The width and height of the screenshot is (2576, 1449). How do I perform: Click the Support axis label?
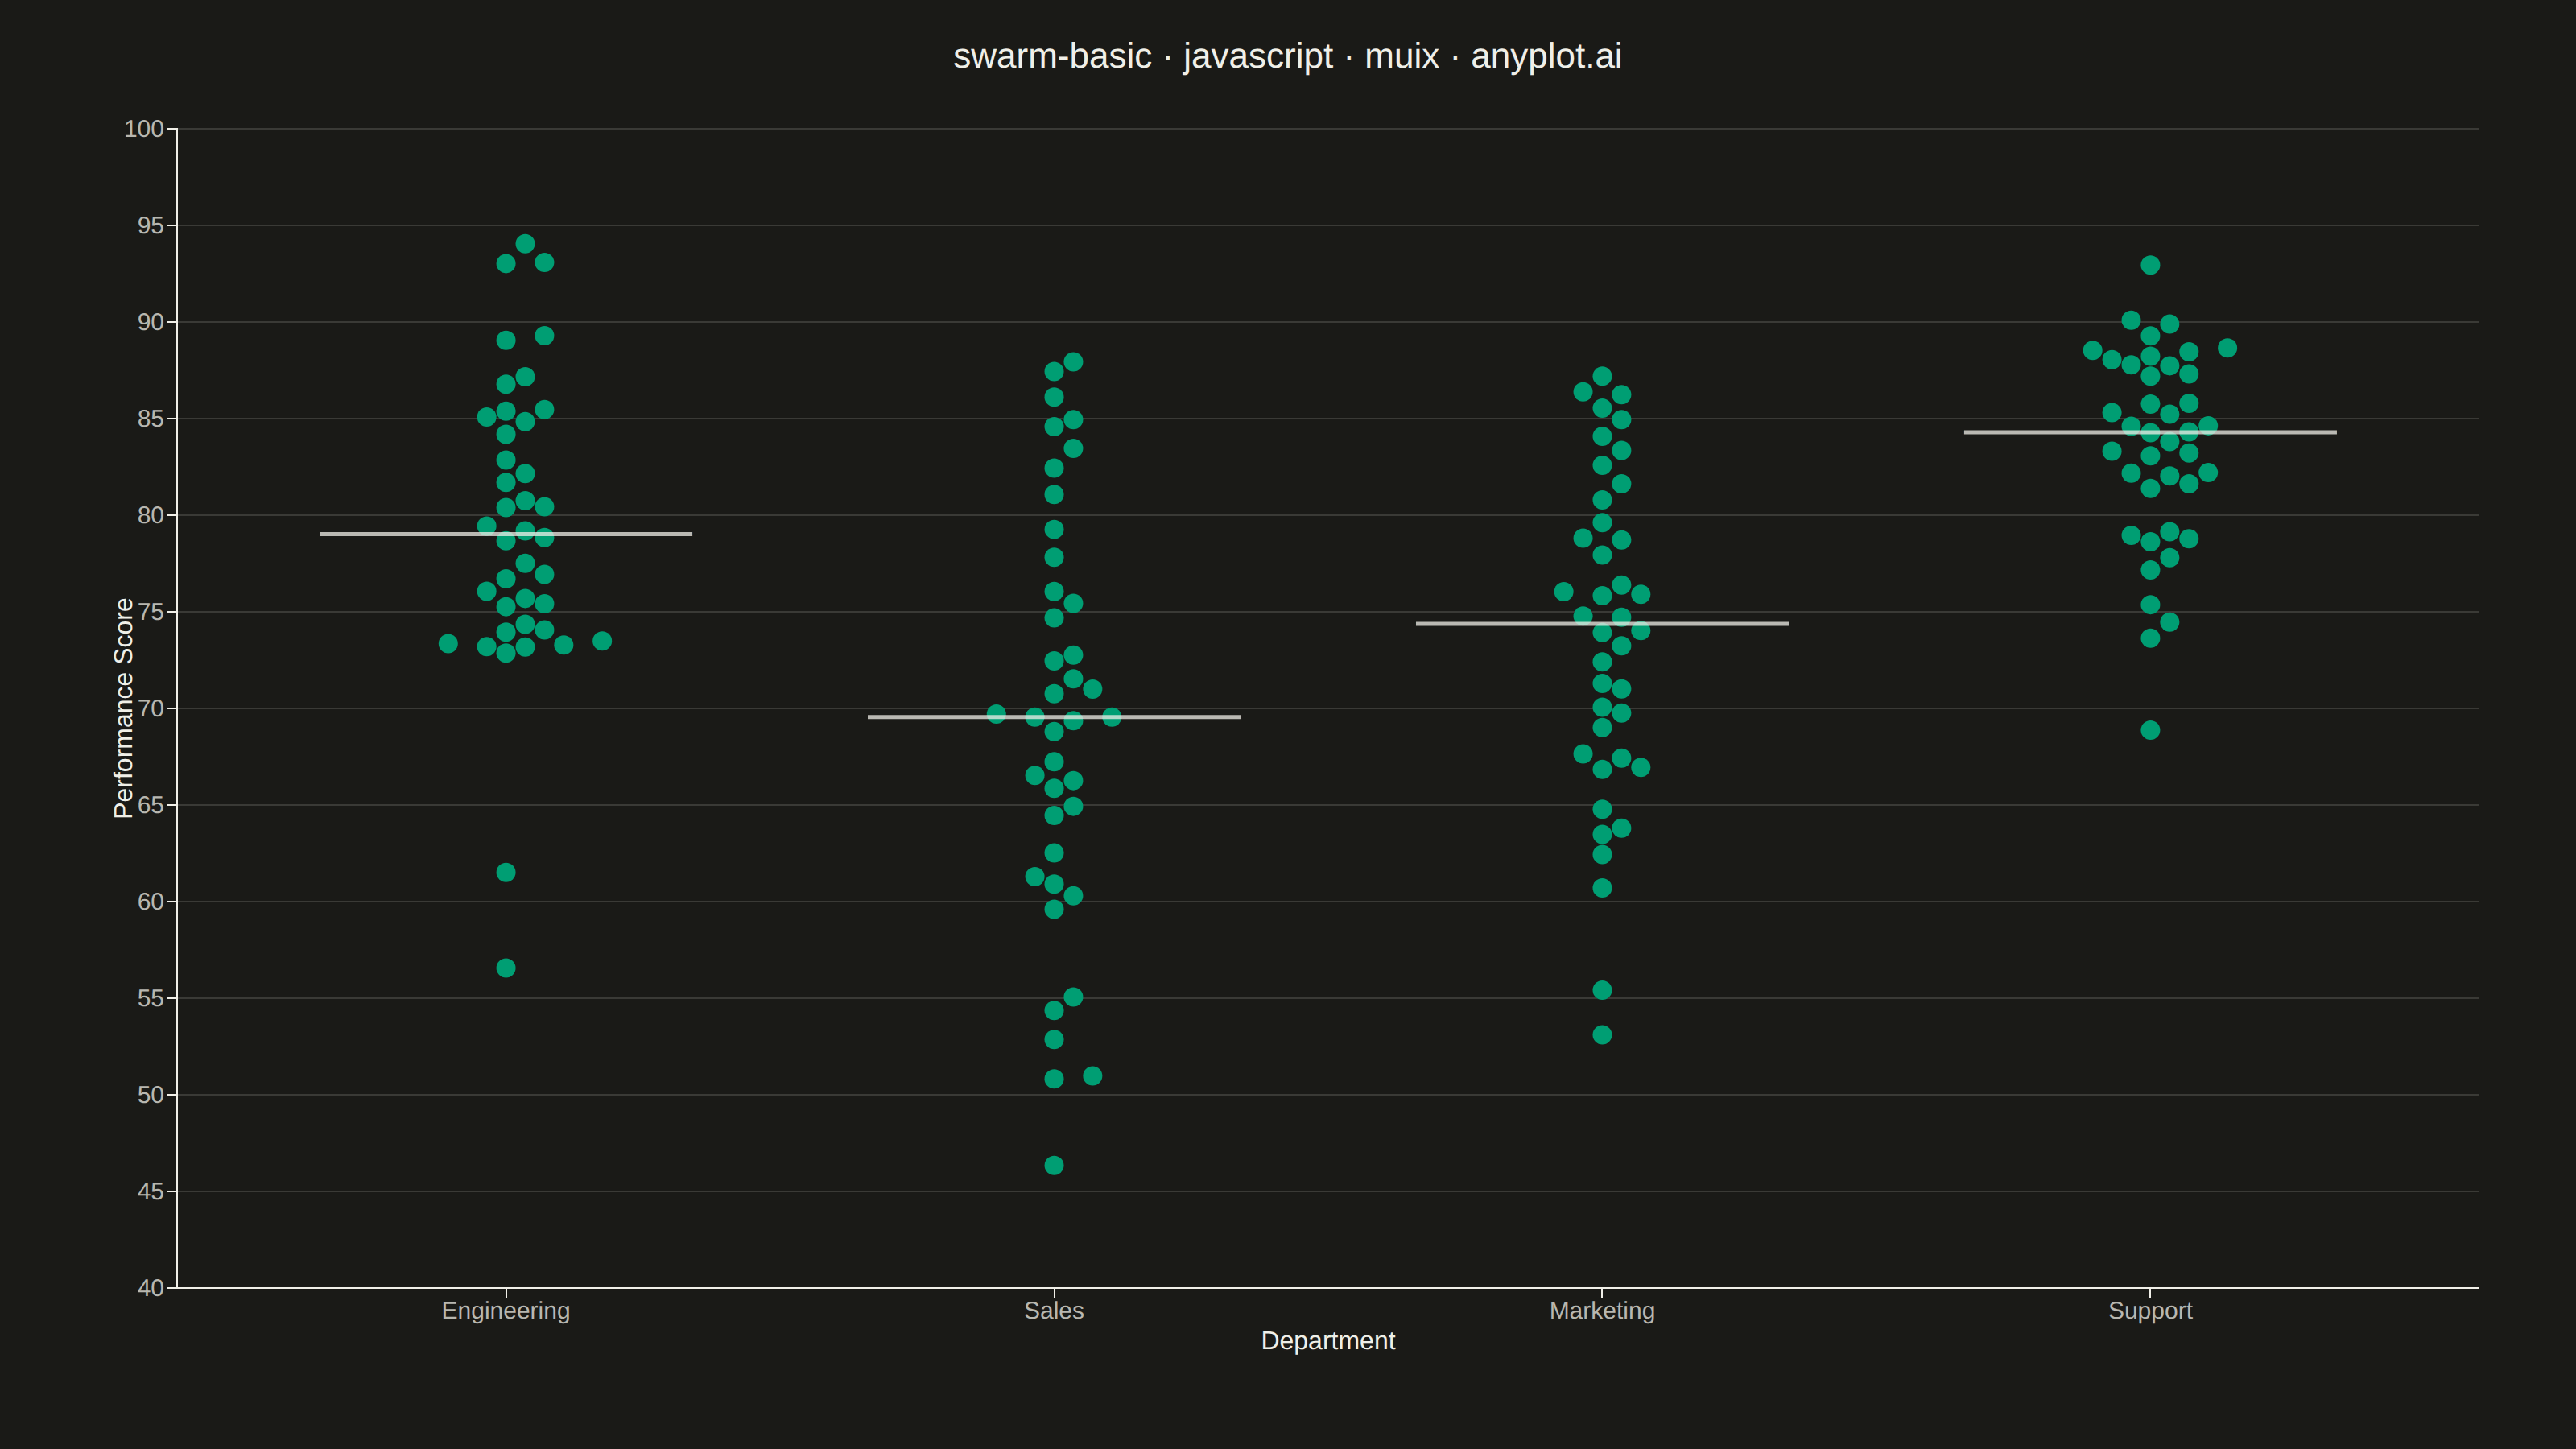tap(2150, 1310)
